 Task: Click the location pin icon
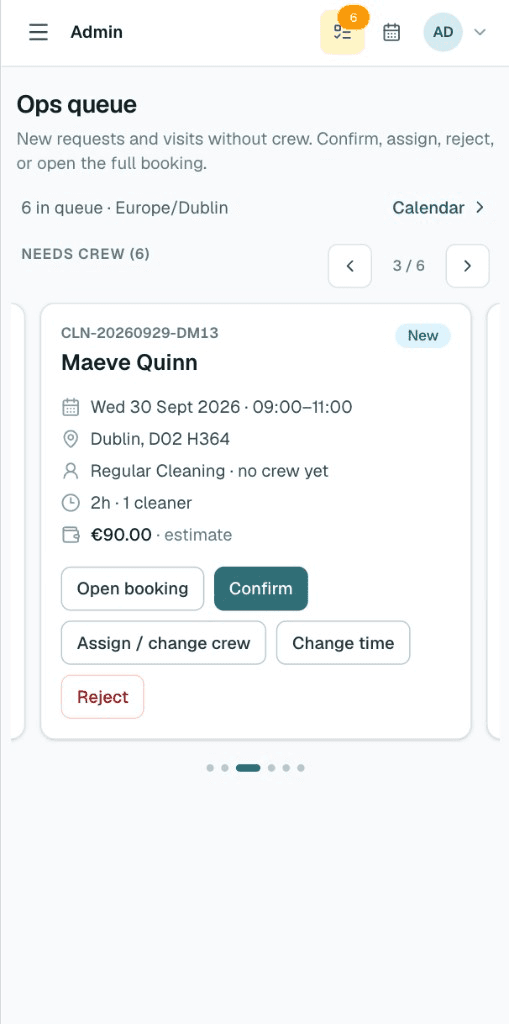(x=71, y=439)
